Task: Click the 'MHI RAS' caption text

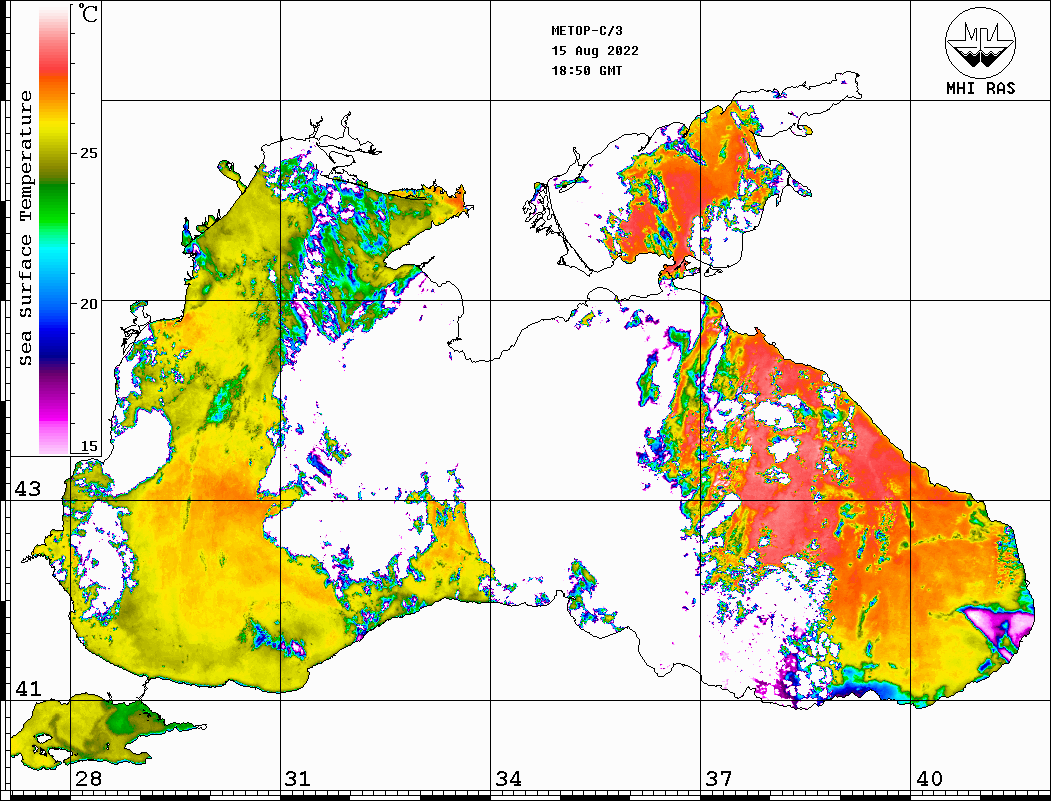Action: click(980, 88)
